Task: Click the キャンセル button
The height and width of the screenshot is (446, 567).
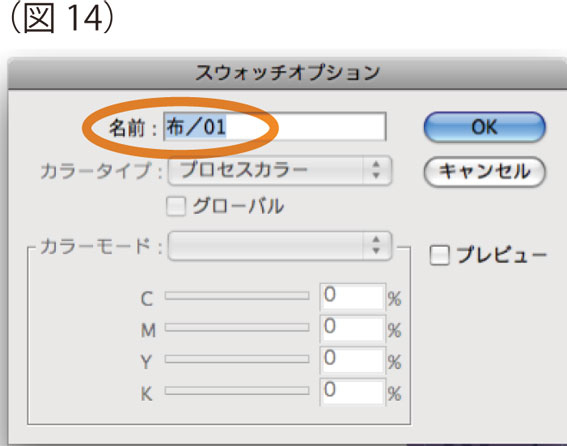Action: coord(484,171)
